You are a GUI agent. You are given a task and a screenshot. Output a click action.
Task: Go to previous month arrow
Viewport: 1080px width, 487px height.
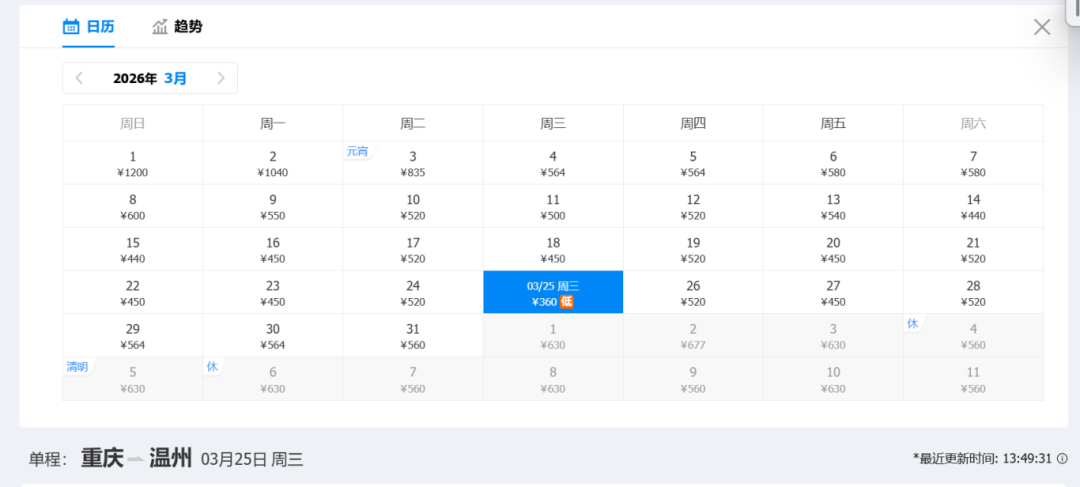click(x=80, y=78)
